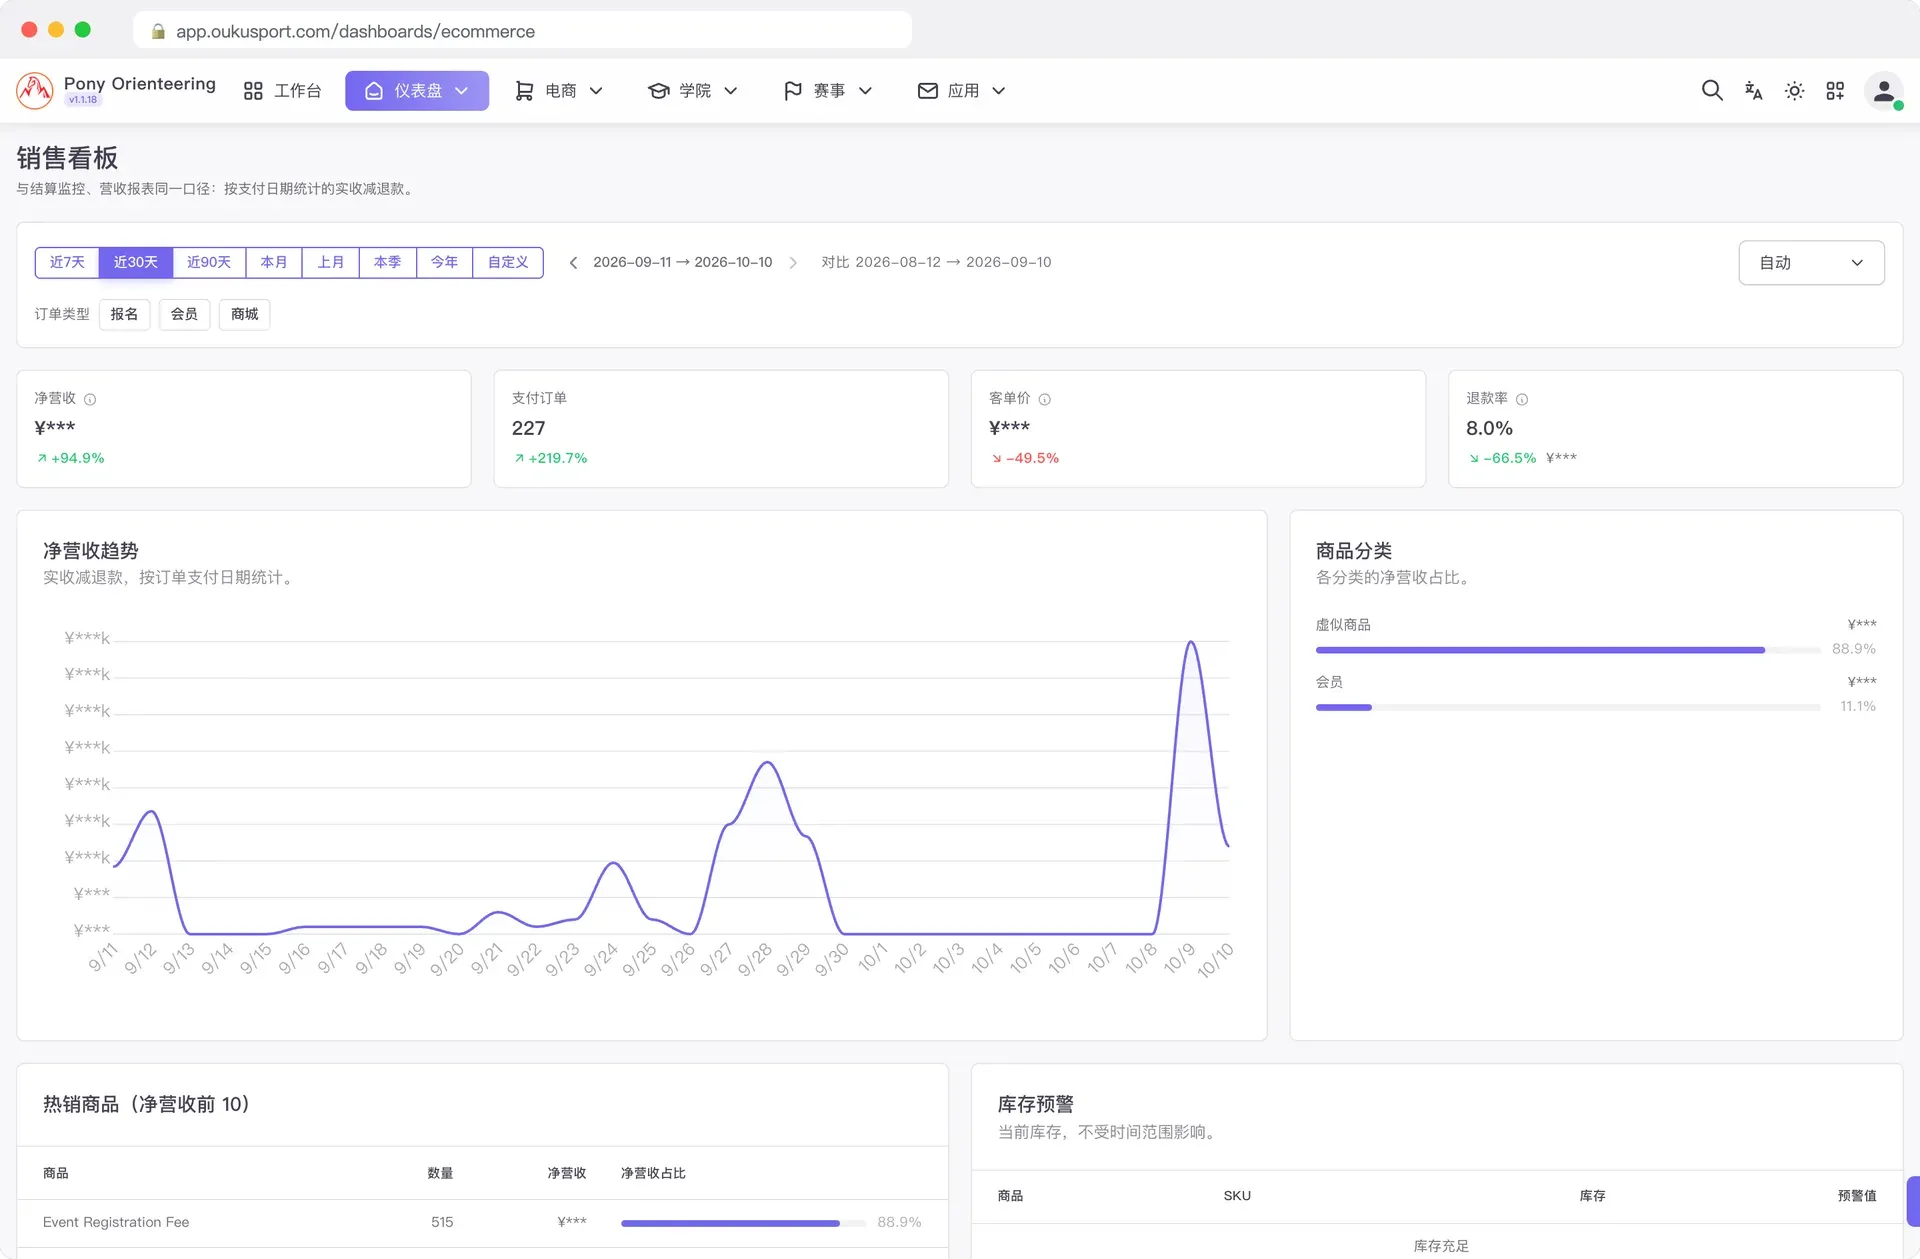Click the Pony Orienteering logo
1920x1259 pixels.
tap(35, 90)
